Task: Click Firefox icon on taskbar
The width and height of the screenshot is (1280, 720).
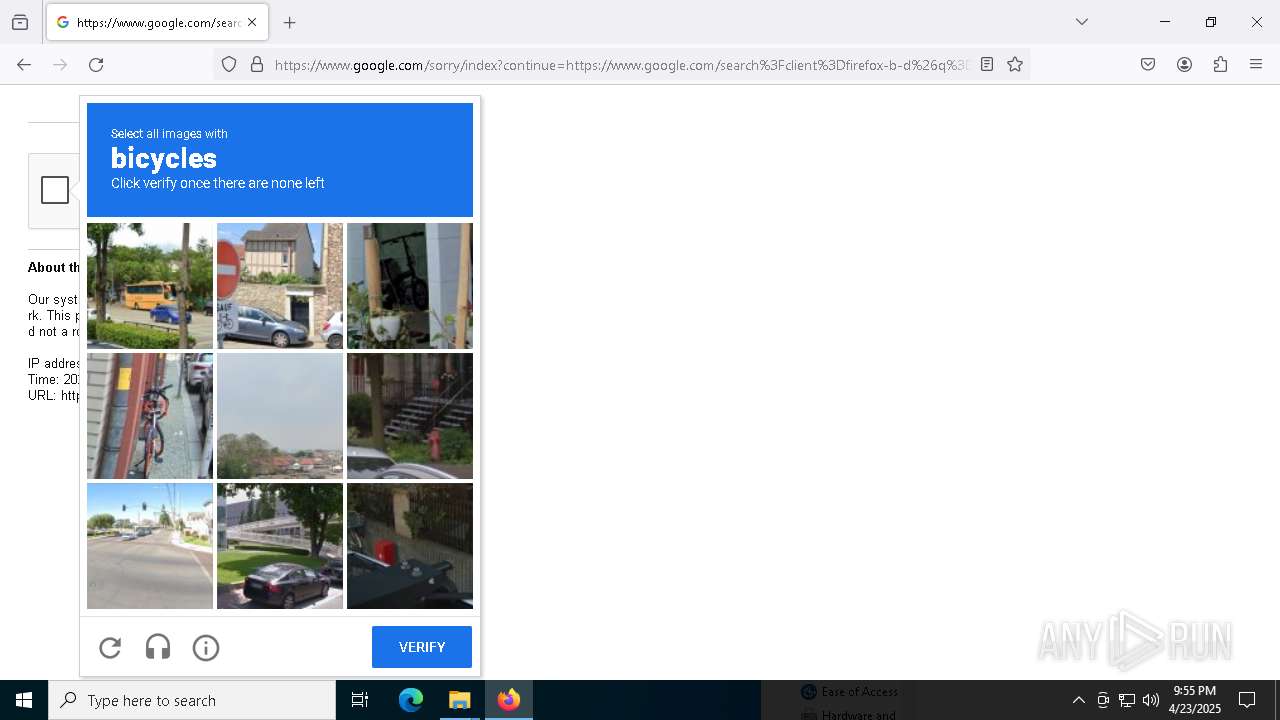Action: pyautogui.click(x=509, y=700)
